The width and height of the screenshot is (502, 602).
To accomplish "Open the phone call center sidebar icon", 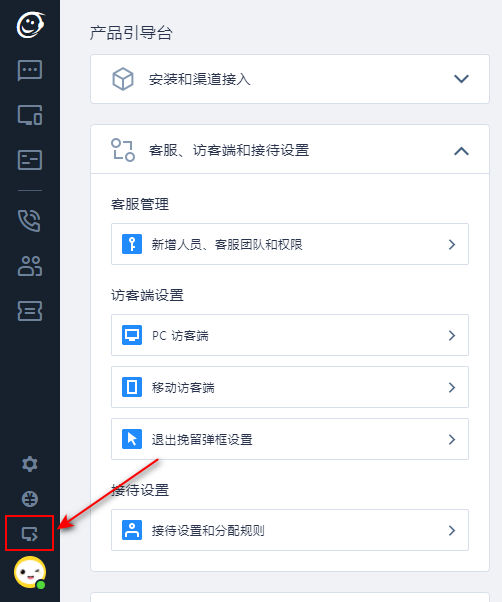I will (x=30, y=221).
